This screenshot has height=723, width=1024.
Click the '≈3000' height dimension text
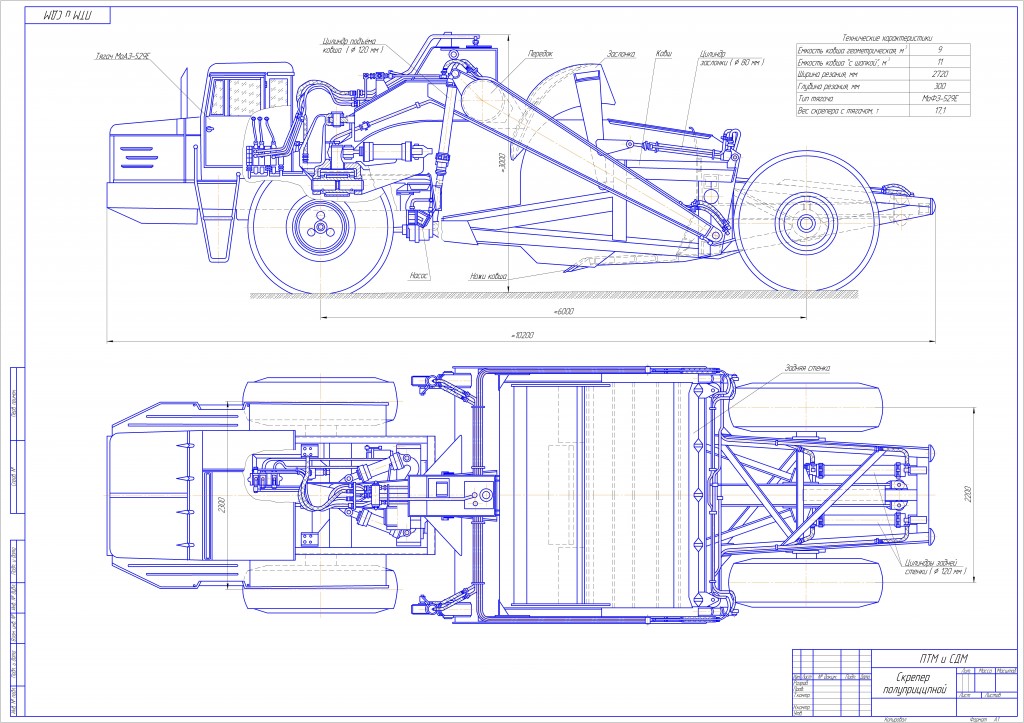pos(502,163)
